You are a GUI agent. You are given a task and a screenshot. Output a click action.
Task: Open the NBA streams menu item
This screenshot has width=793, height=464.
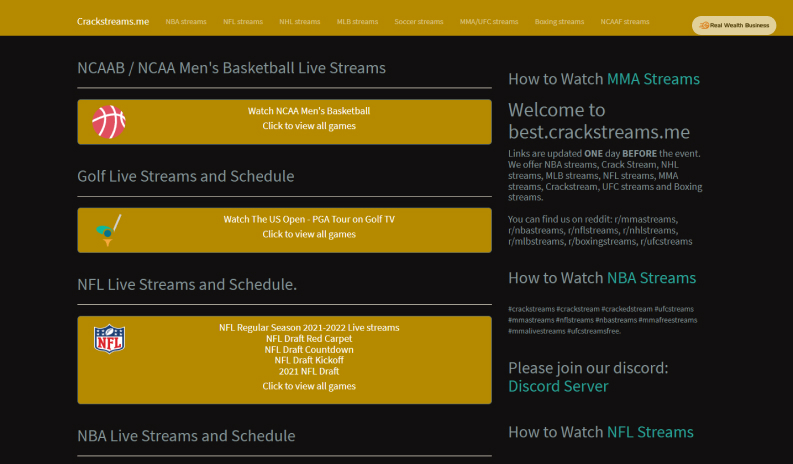(186, 21)
